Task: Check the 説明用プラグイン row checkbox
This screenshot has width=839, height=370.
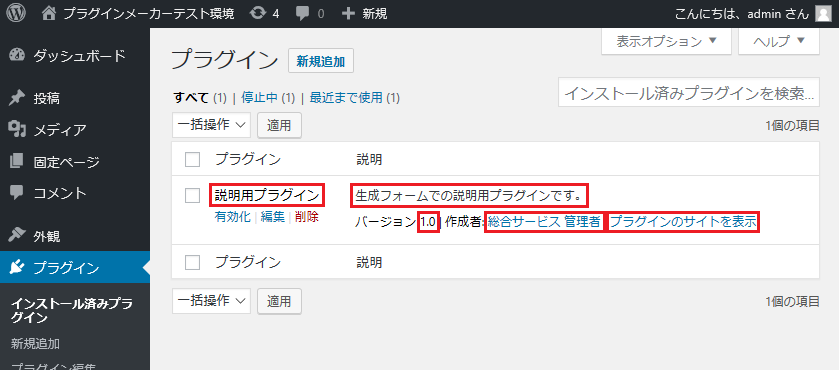Action: pyautogui.click(x=192, y=196)
